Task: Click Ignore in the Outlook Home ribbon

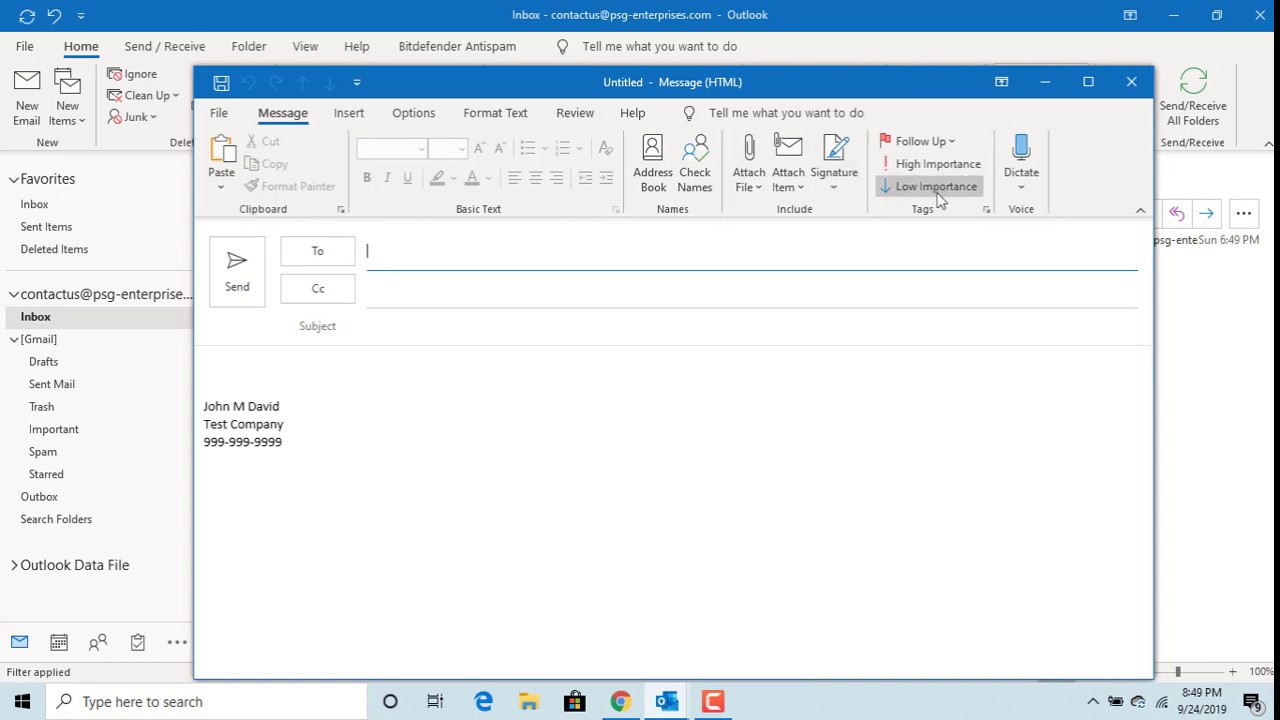Action: coord(132,74)
